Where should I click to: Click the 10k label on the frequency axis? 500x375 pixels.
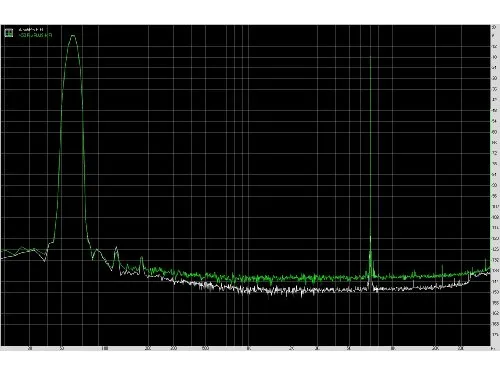(x=393, y=349)
